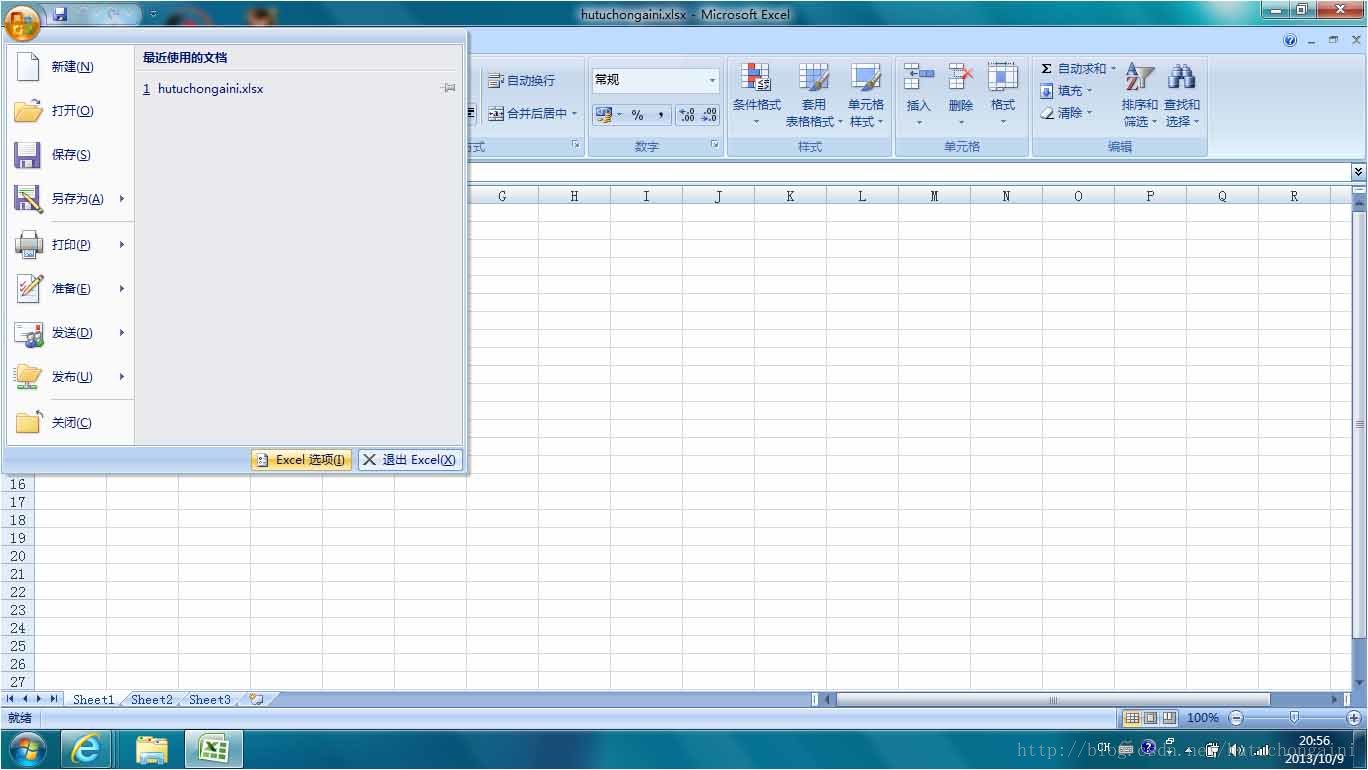Click the Insert cells (插入) icon
1368x770 pixels.
coord(918,77)
